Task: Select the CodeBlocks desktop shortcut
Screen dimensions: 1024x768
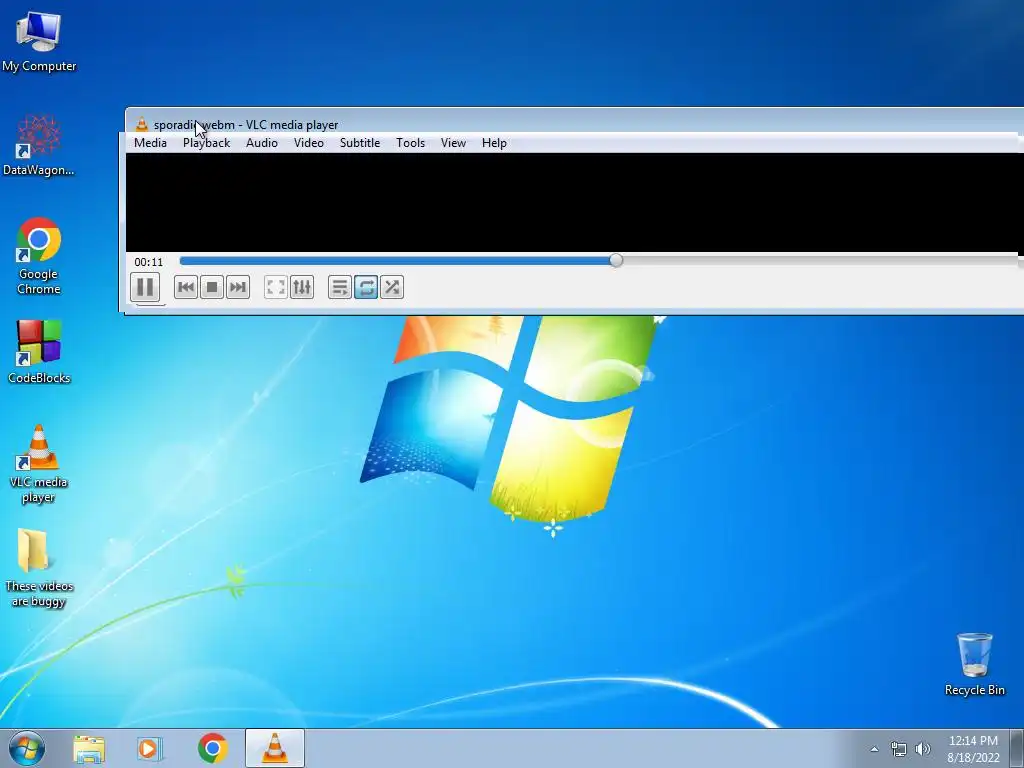Action: (39, 351)
